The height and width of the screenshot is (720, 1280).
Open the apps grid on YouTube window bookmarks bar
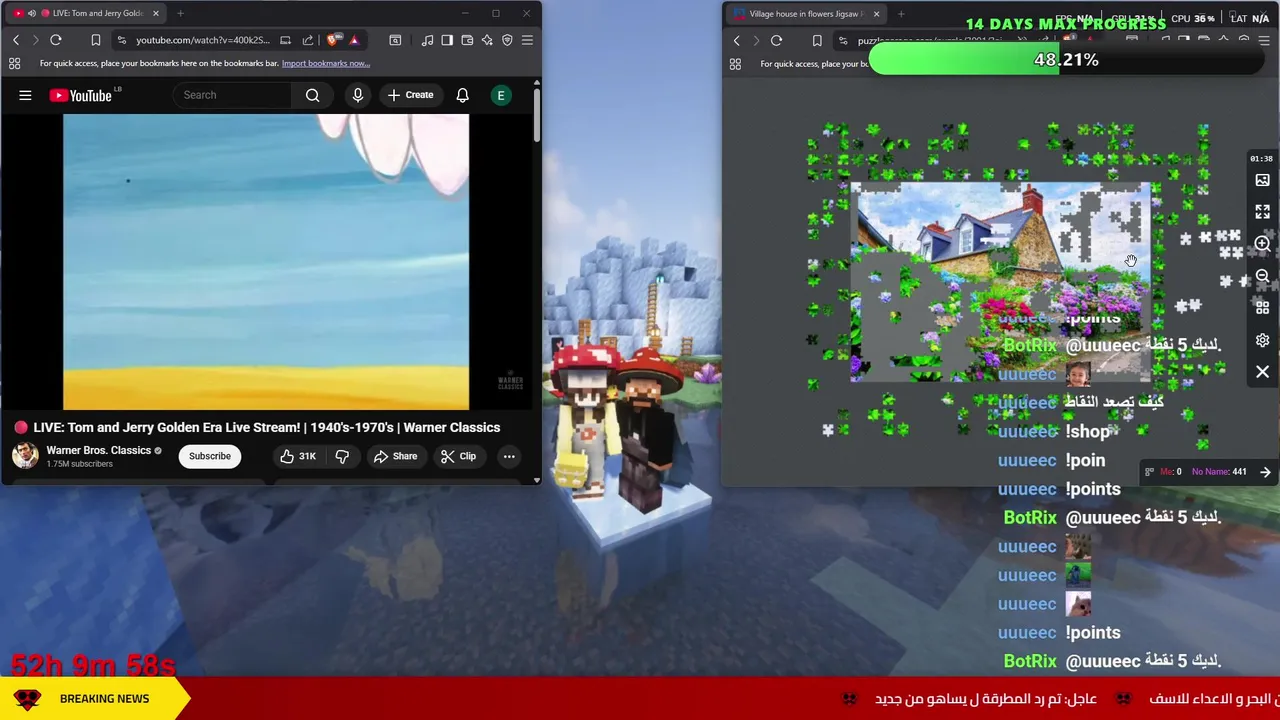15,63
